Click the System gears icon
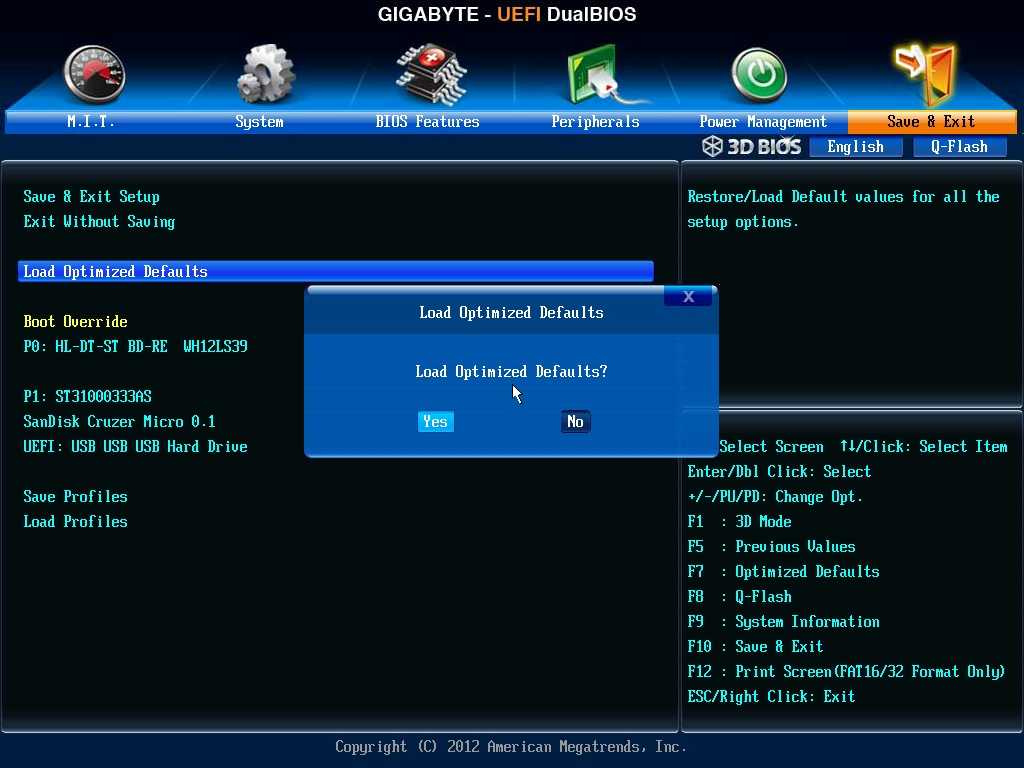Image resolution: width=1024 pixels, height=768 pixels. 264,74
